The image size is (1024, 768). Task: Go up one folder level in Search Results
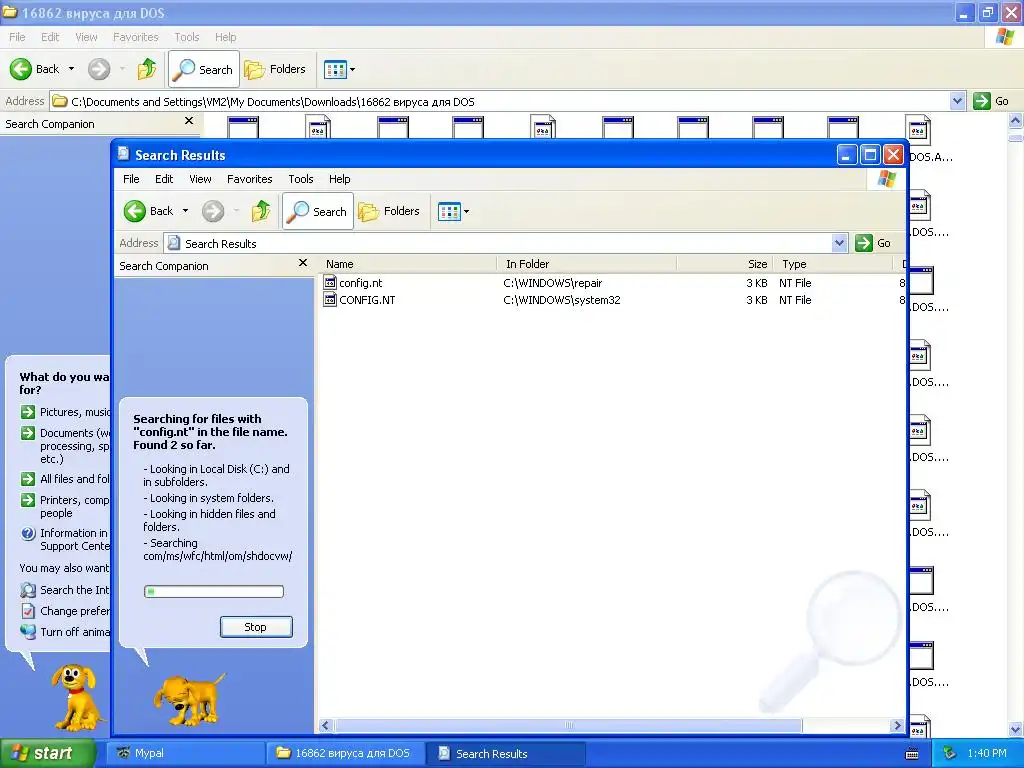pos(261,211)
